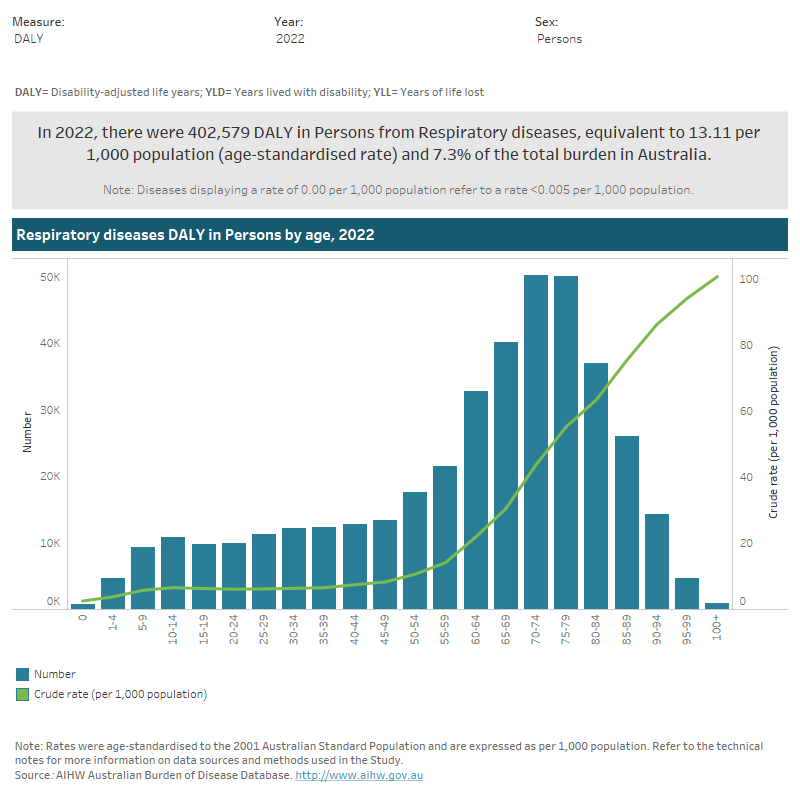Click the 5-9 age group bar
Viewport: 800px width, 800px height.
tap(143, 577)
